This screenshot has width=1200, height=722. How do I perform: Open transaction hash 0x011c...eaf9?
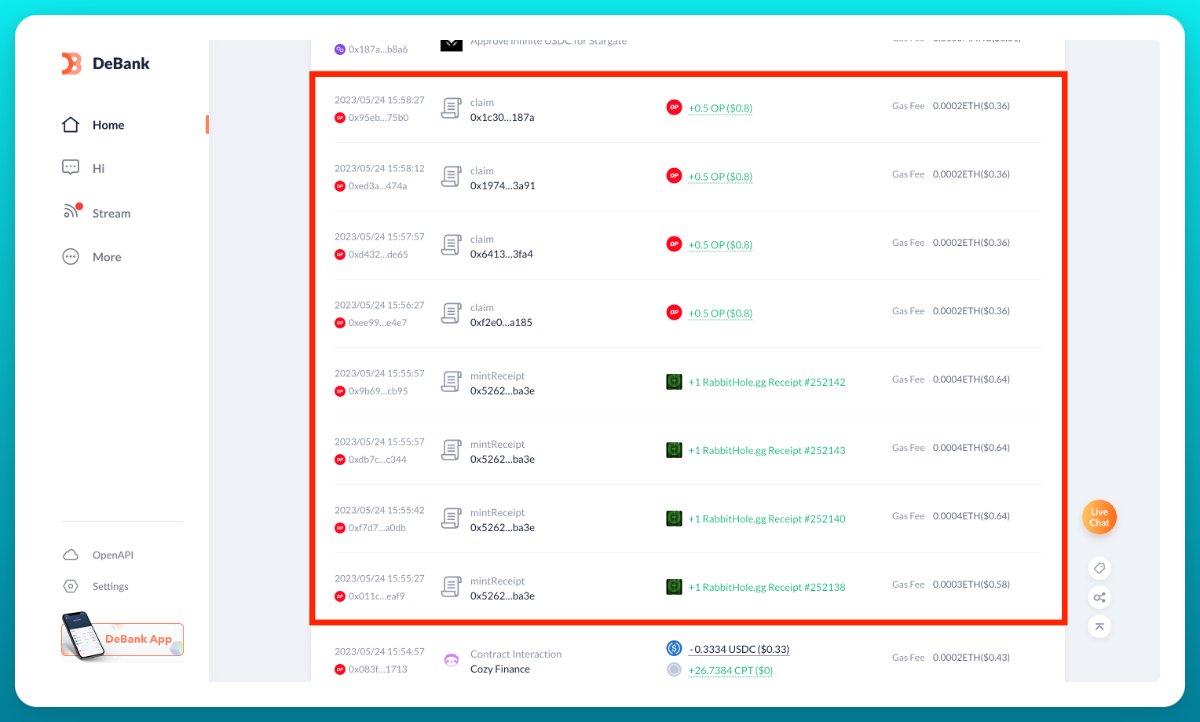click(x=377, y=596)
